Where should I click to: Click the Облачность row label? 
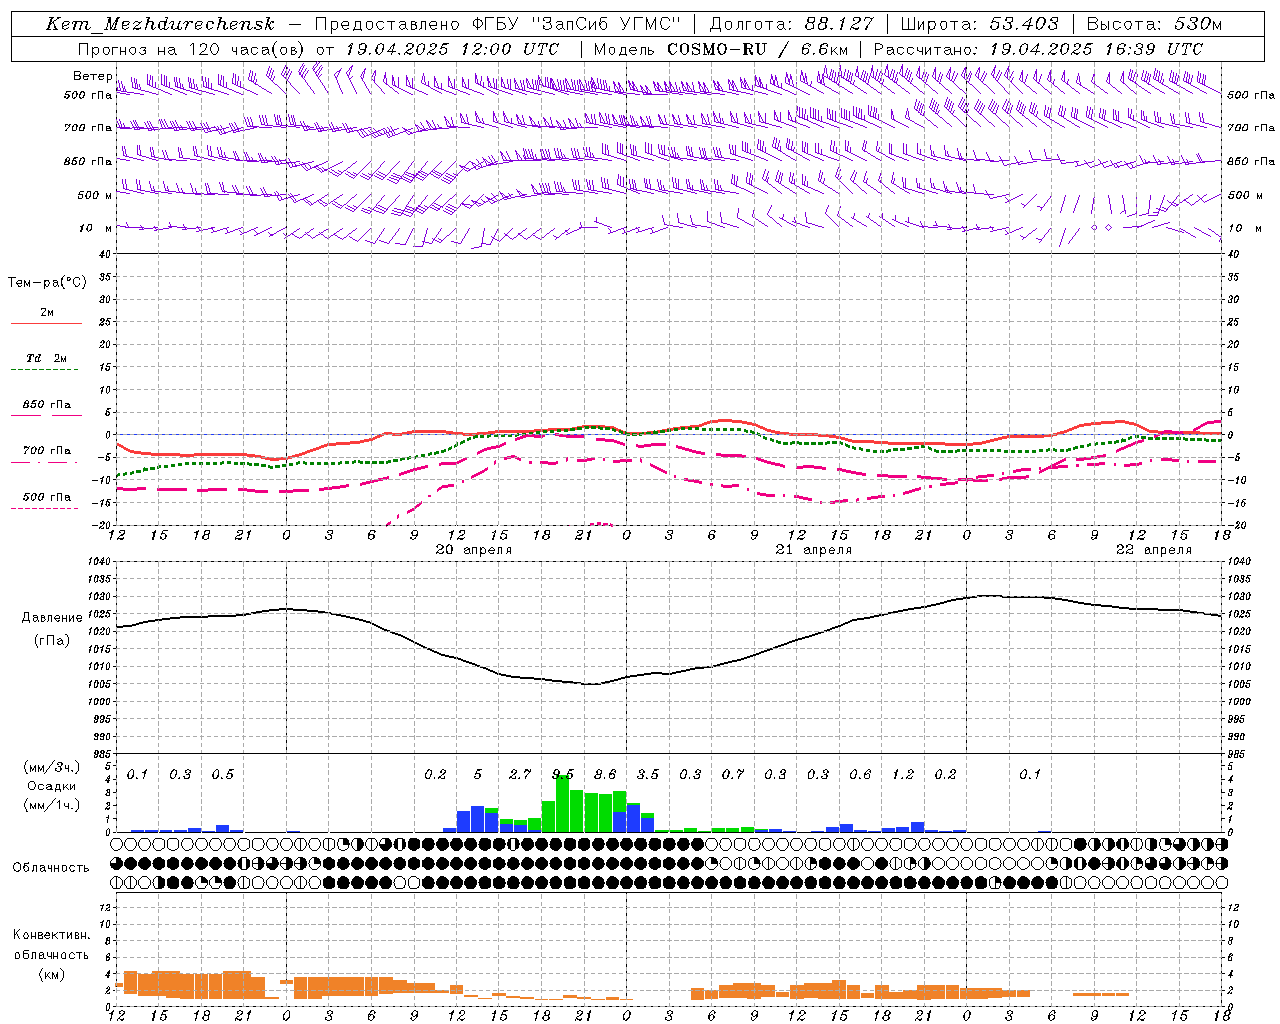pos(51,868)
